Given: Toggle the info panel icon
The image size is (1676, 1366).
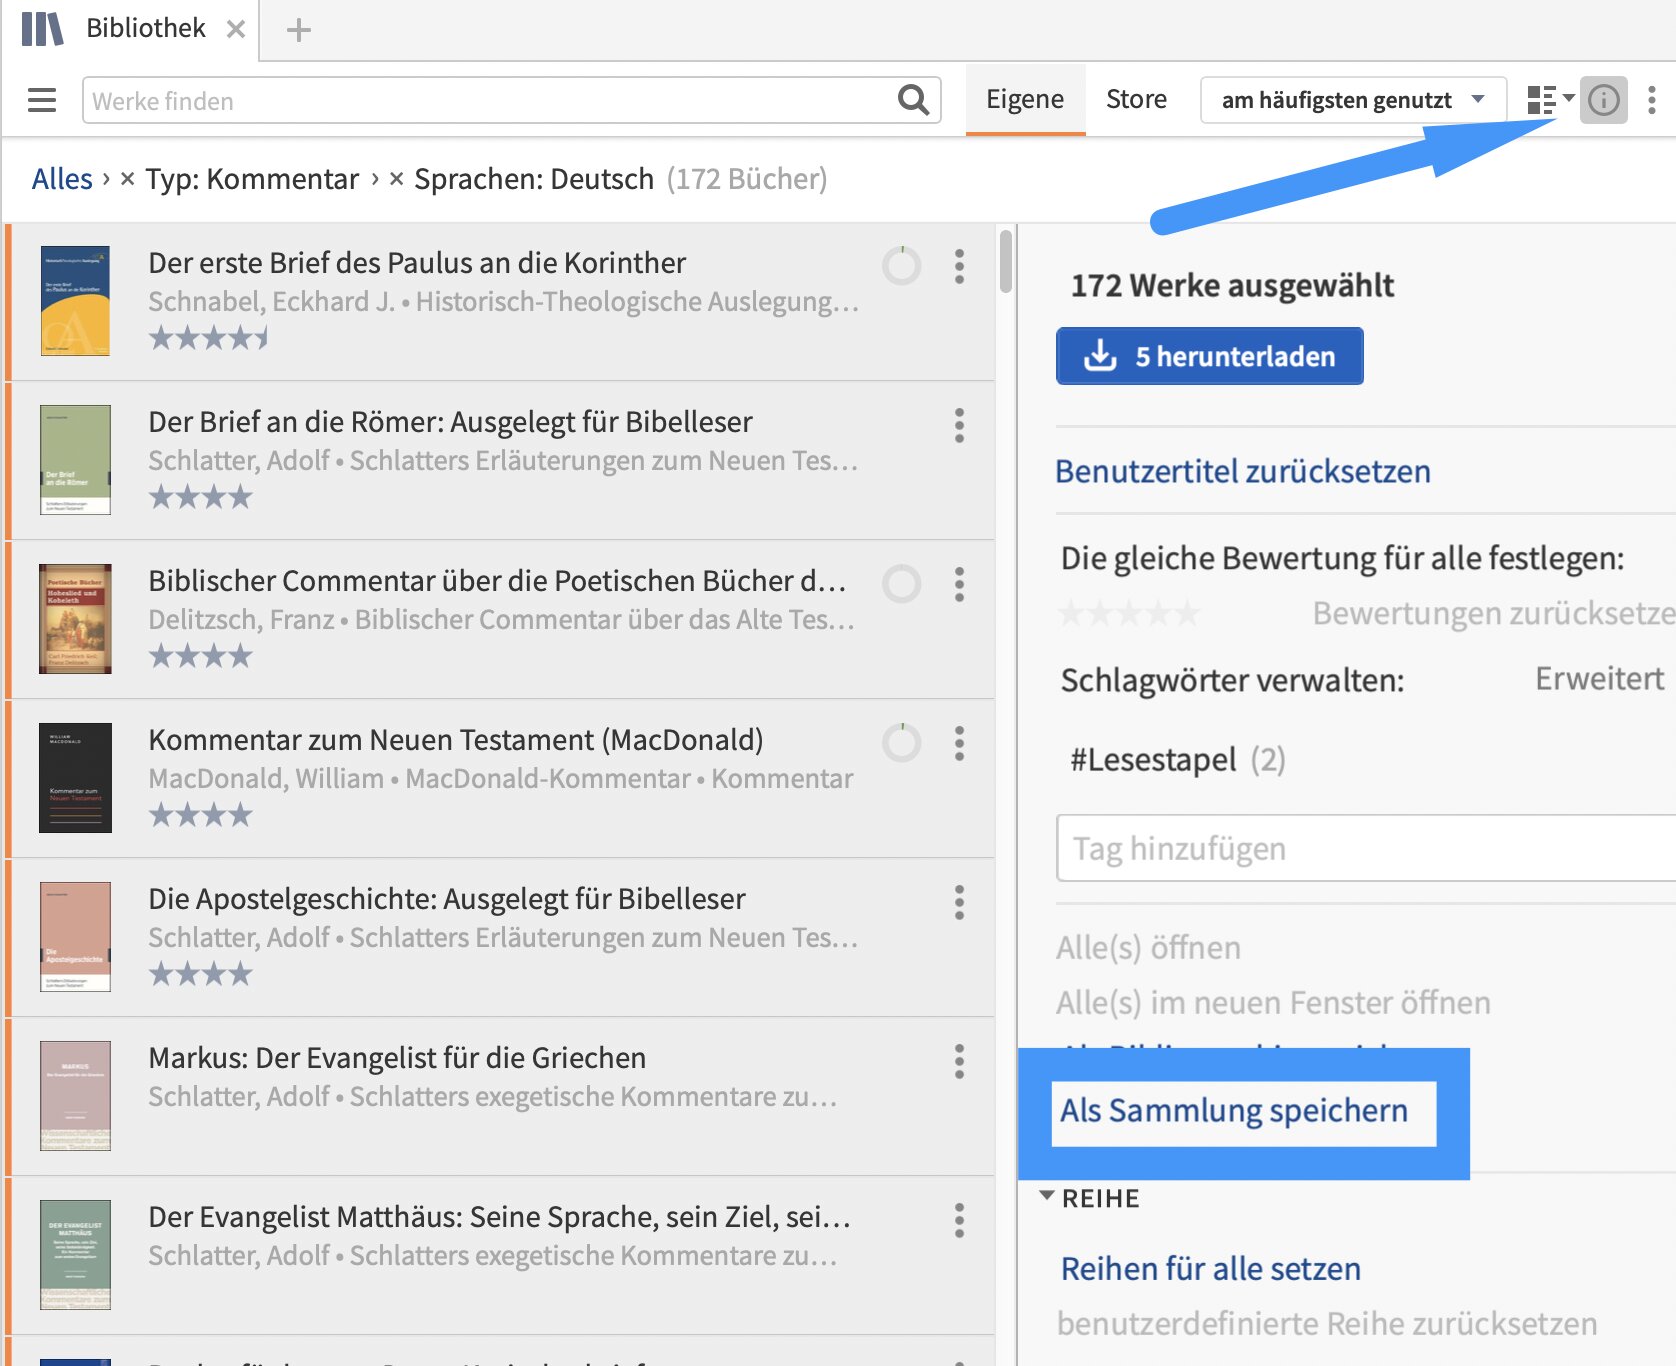Looking at the screenshot, I should [x=1604, y=100].
